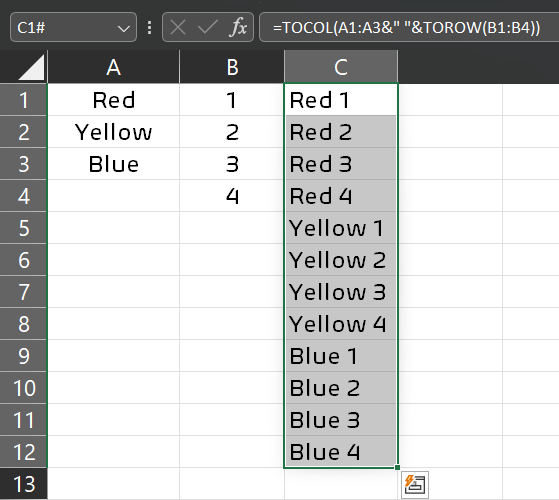Screen dimensions: 559x500
Task: Click the fill handle at spill range corner
Action: click(398, 468)
